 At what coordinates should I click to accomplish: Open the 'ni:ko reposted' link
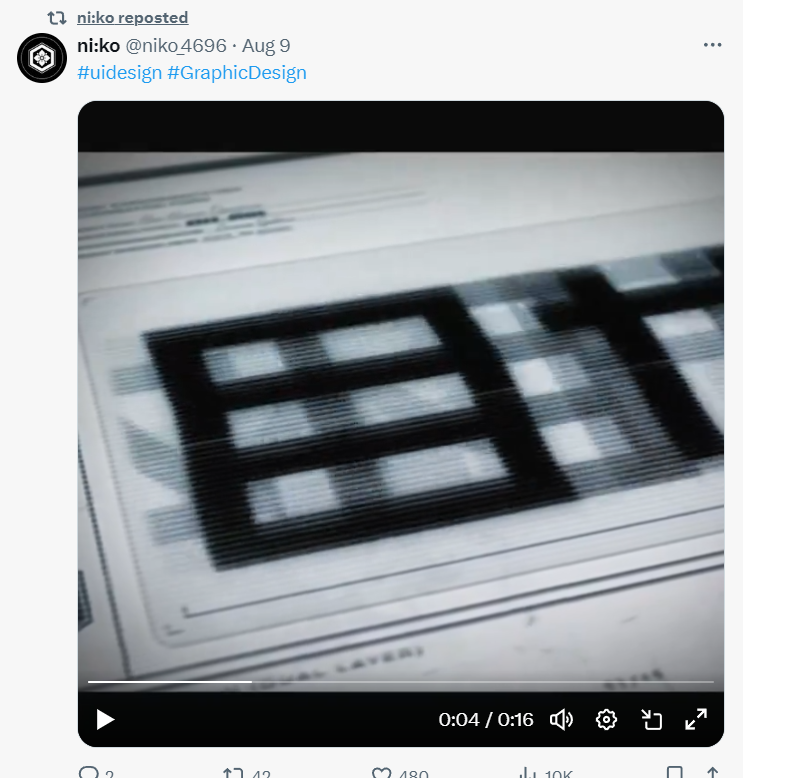tap(133, 18)
